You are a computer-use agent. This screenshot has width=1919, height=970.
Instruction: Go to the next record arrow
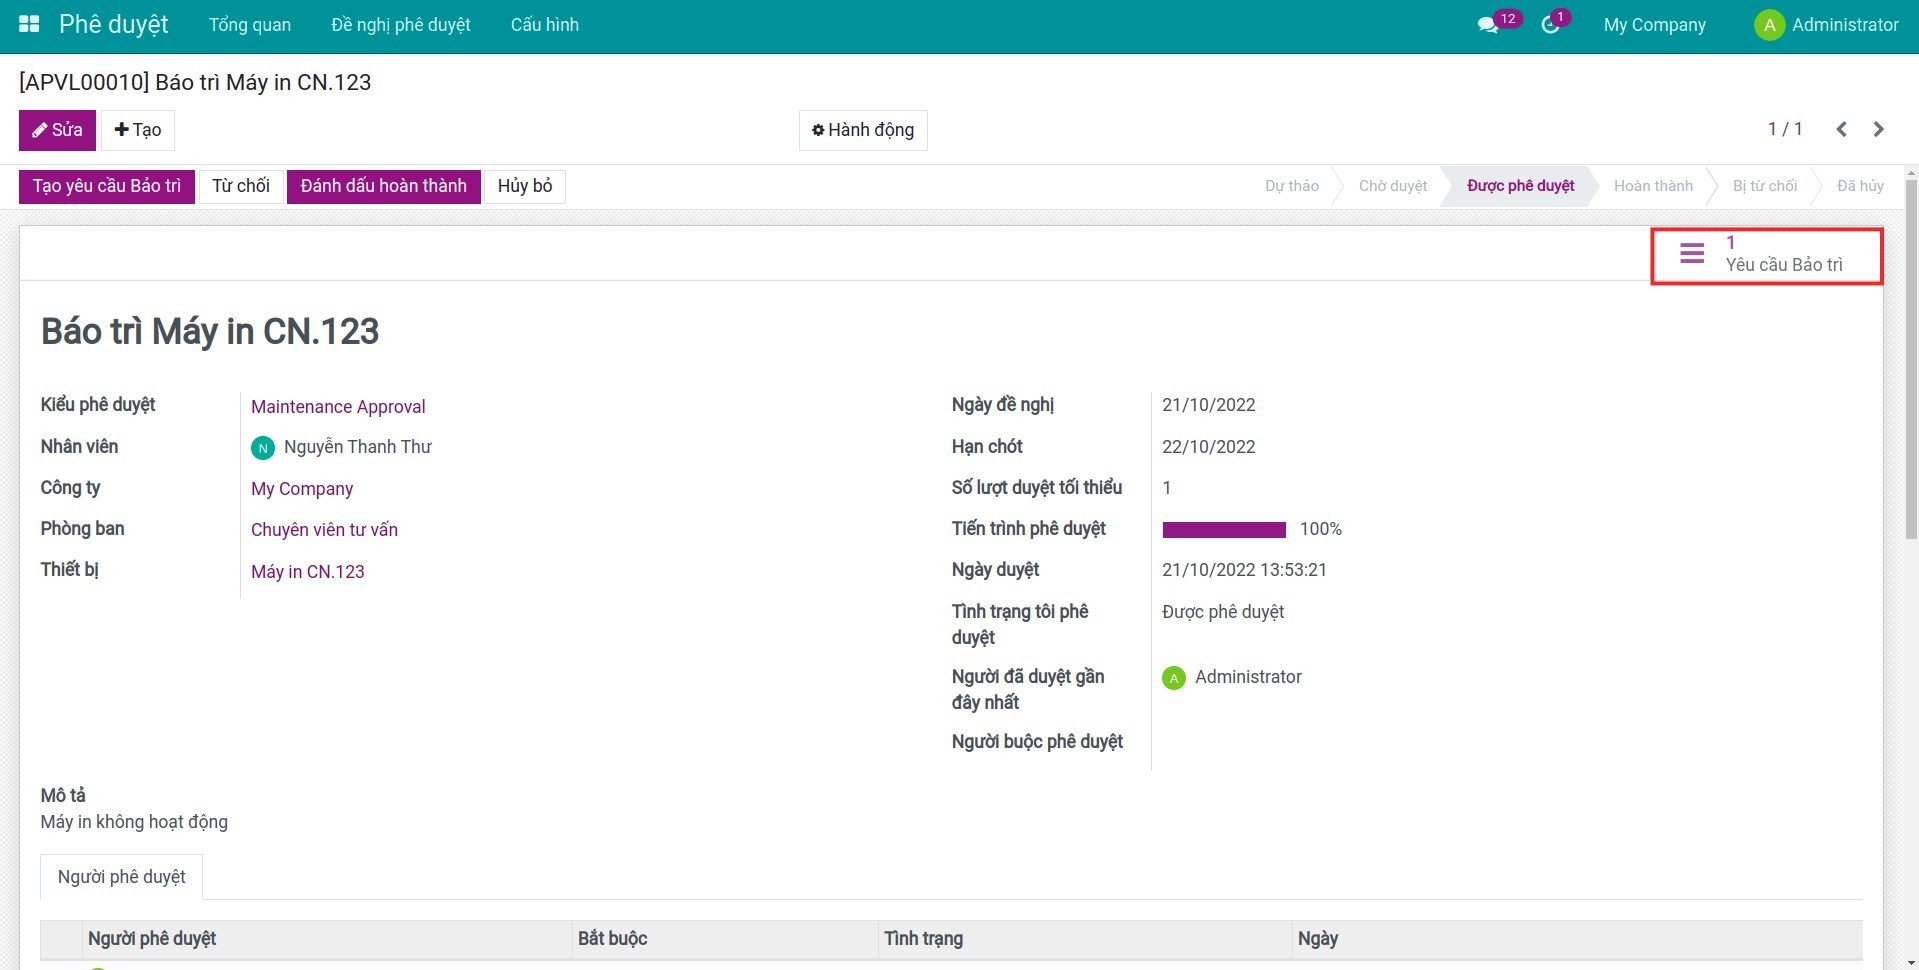coord(1878,129)
